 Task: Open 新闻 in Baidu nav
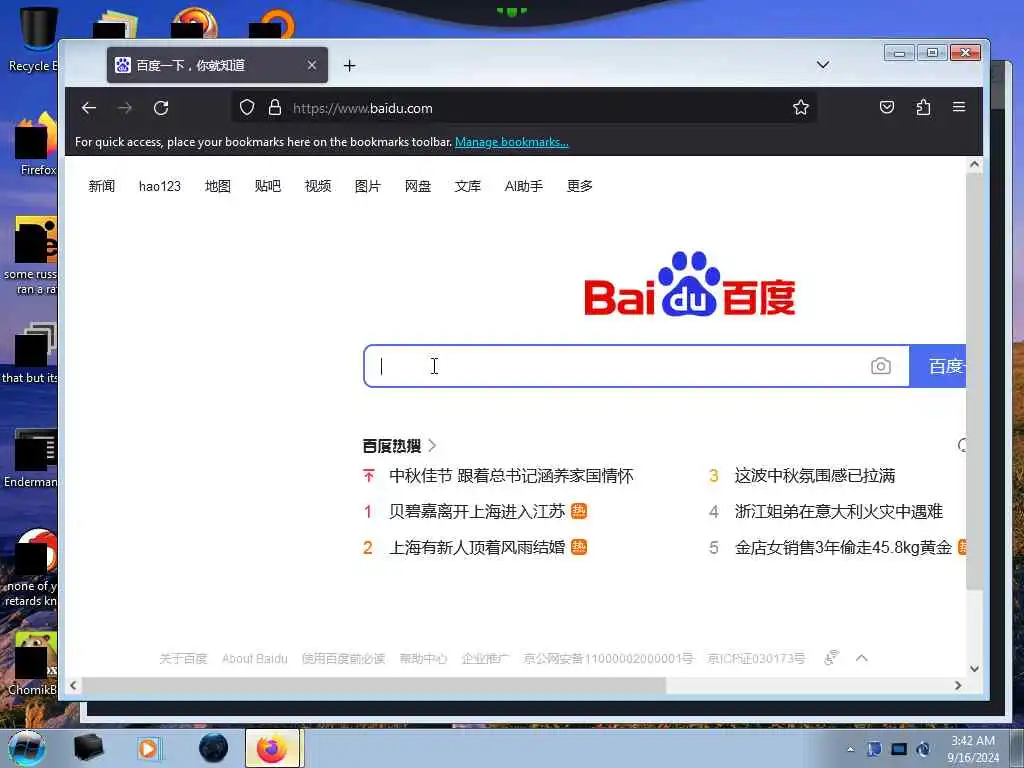pyautogui.click(x=102, y=186)
